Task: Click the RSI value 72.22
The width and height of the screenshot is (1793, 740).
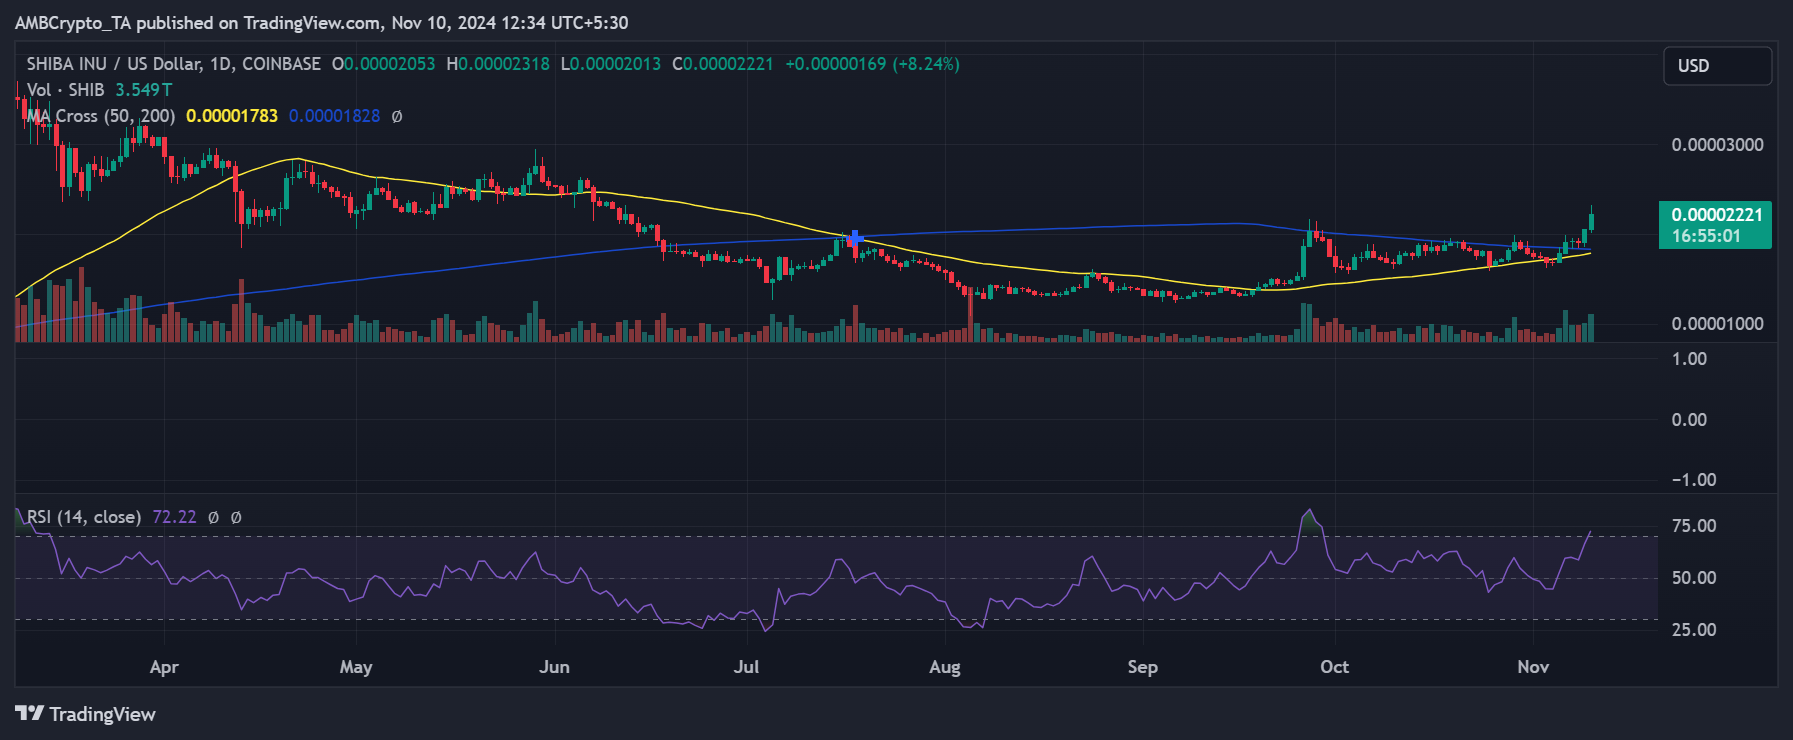Action: 174,517
